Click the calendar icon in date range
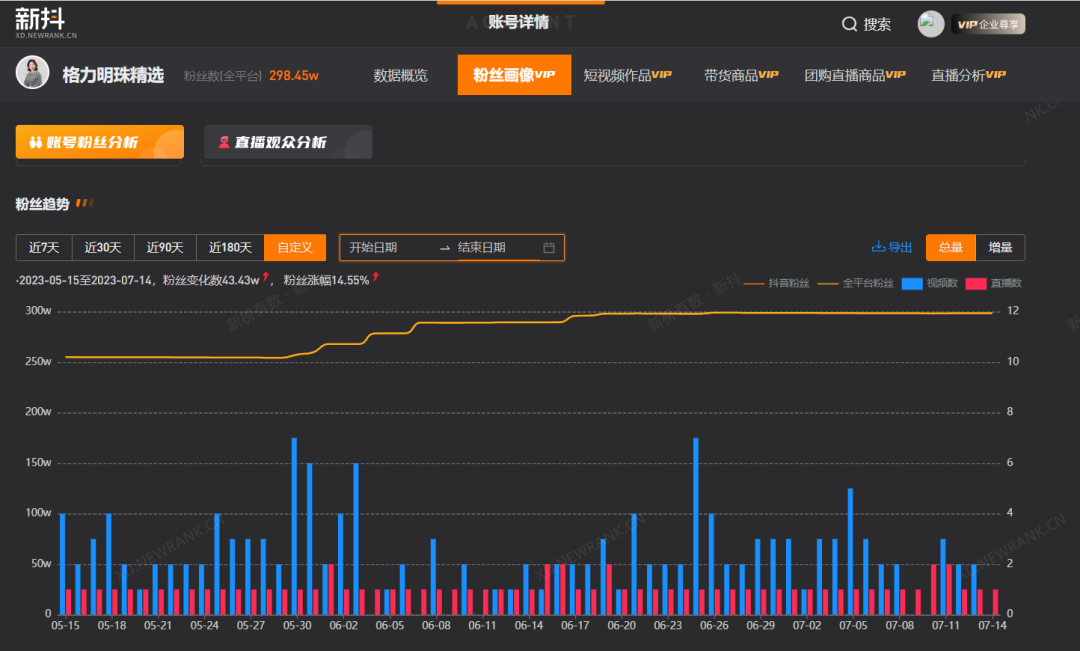The height and width of the screenshot is (651, 1080). click(549, 248)
